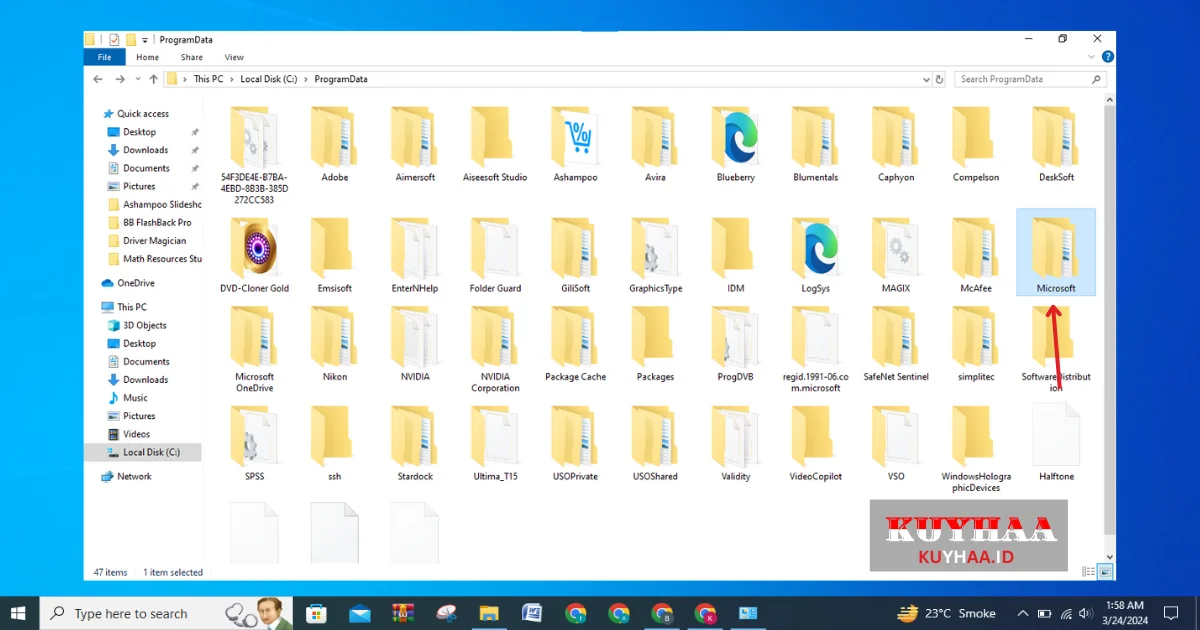Screen dimensions: 1200x630
Task: Switch to the View ribbon tab
Action: tap(234, 57)
